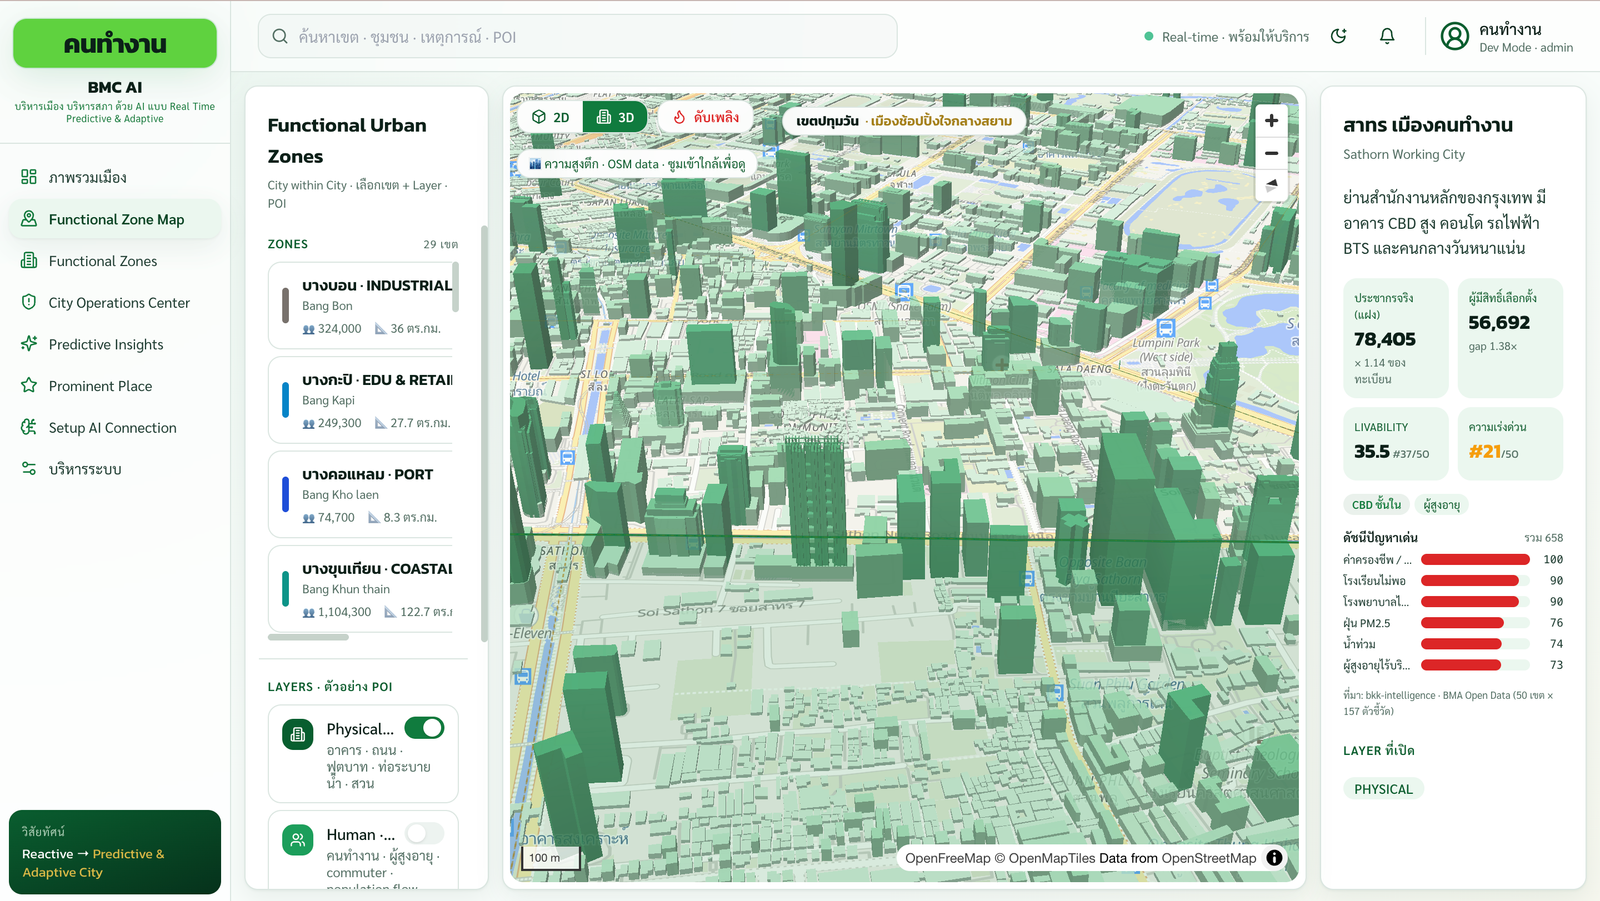Click the PHYSICAL layer chip
Viewport: 1600px width, 901px height.
coord(1383,789)
